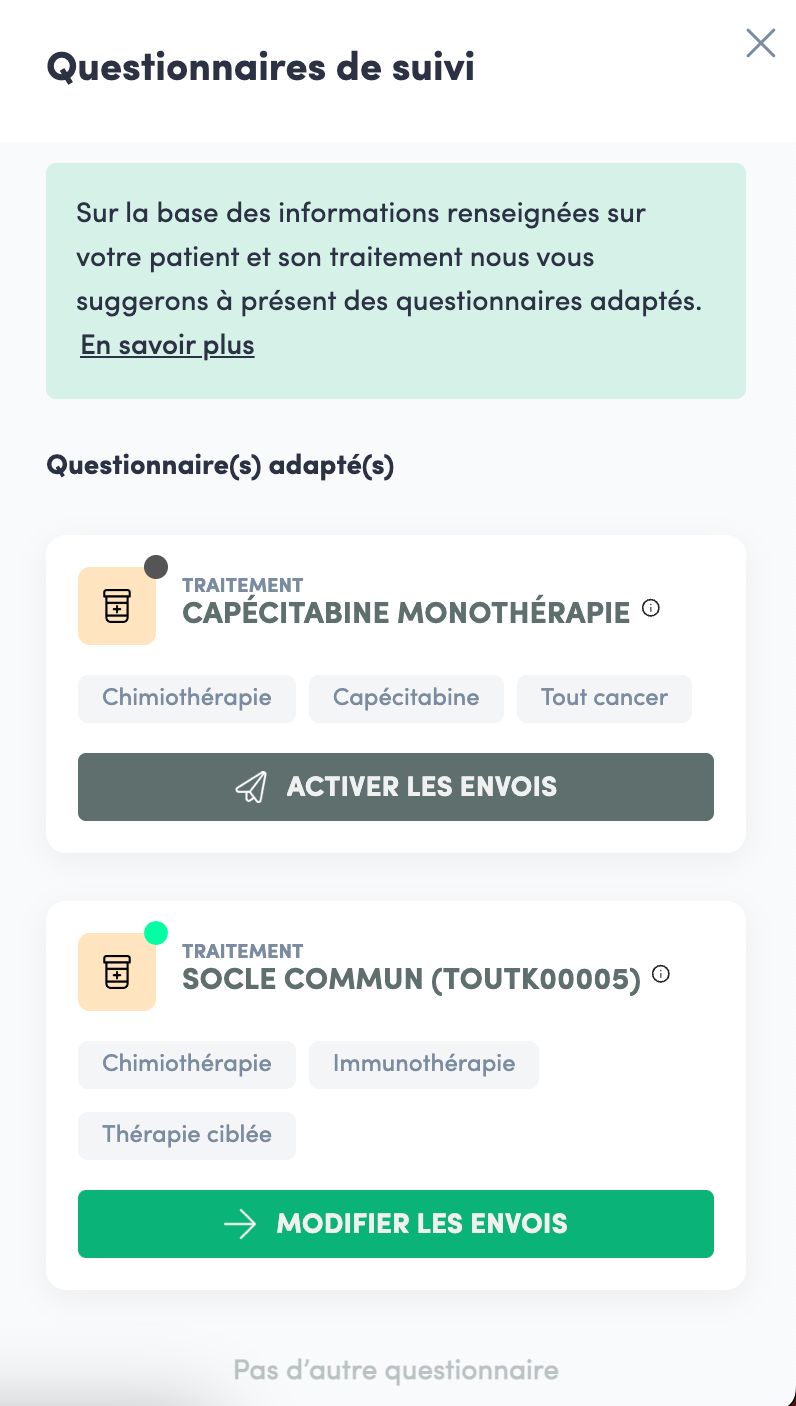Click paper plane icon on Activer button
Screen dimensions: 796x1406
[251, 787]
